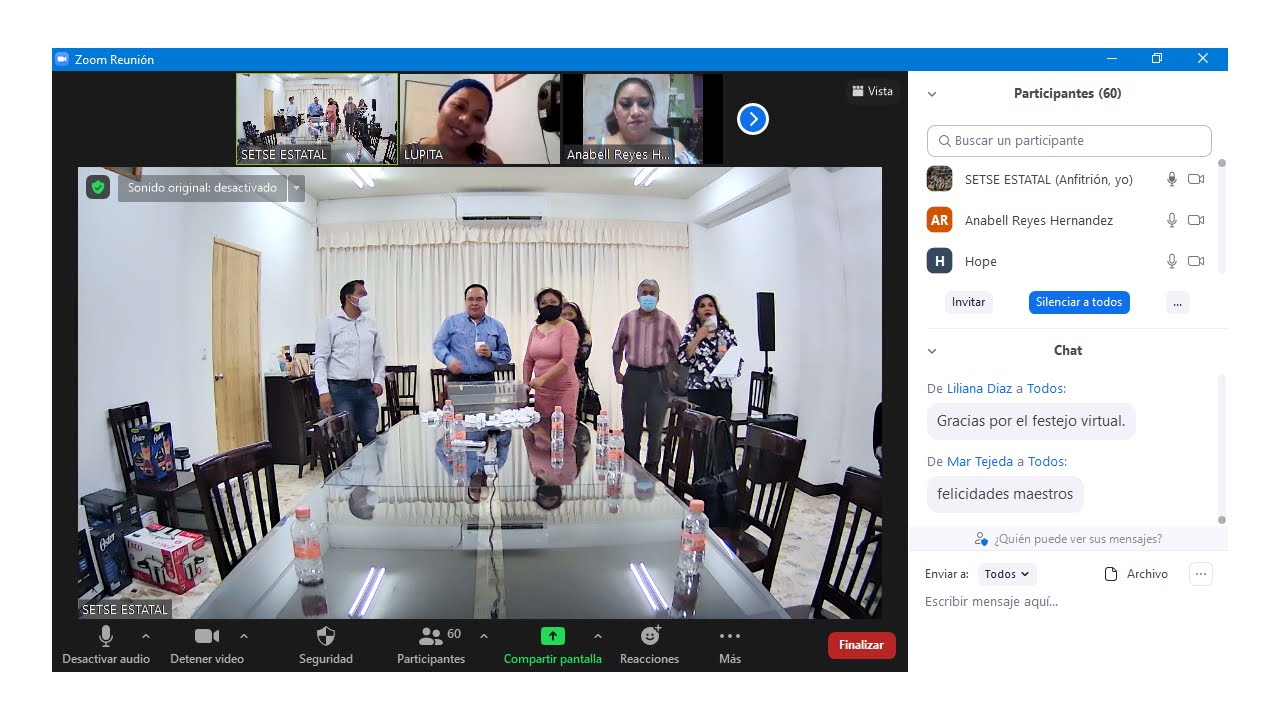Click sender name Mar Tejeda in chat
Screen dimensions: 1280x720
click(x=980, y=461)
